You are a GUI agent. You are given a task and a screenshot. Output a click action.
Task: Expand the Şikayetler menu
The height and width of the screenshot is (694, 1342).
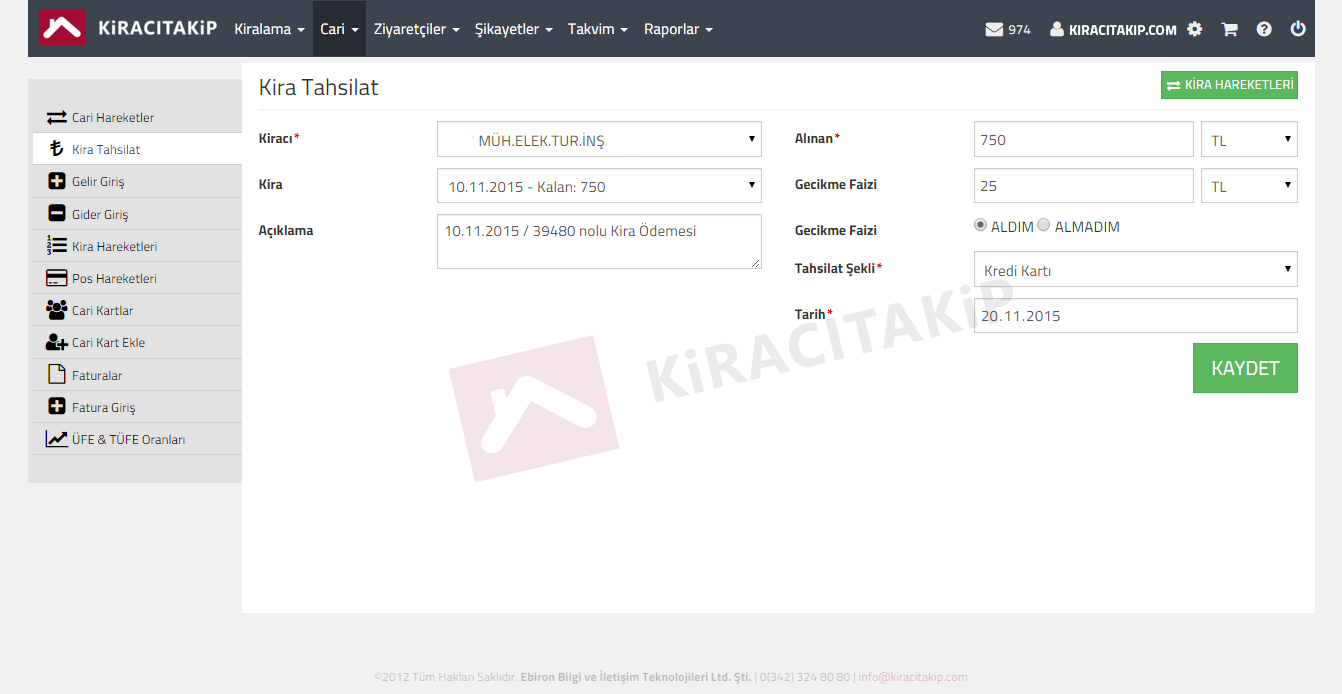click(x=513, y=29)
